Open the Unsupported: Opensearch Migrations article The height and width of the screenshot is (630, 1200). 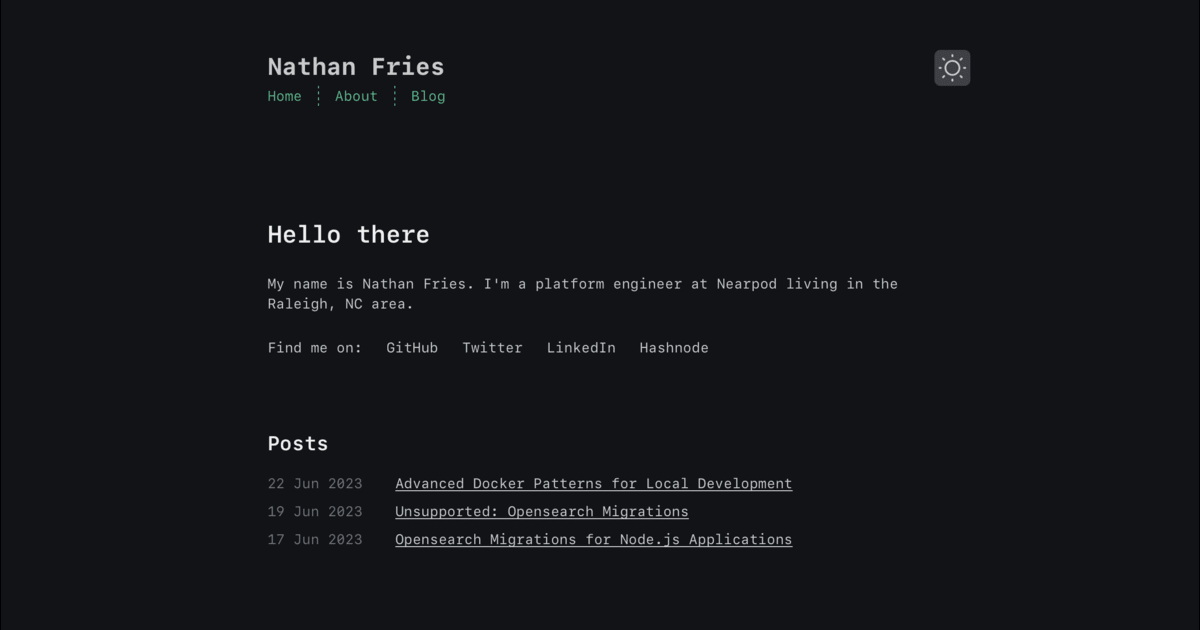pyautogui.click(x=541, y=511)
